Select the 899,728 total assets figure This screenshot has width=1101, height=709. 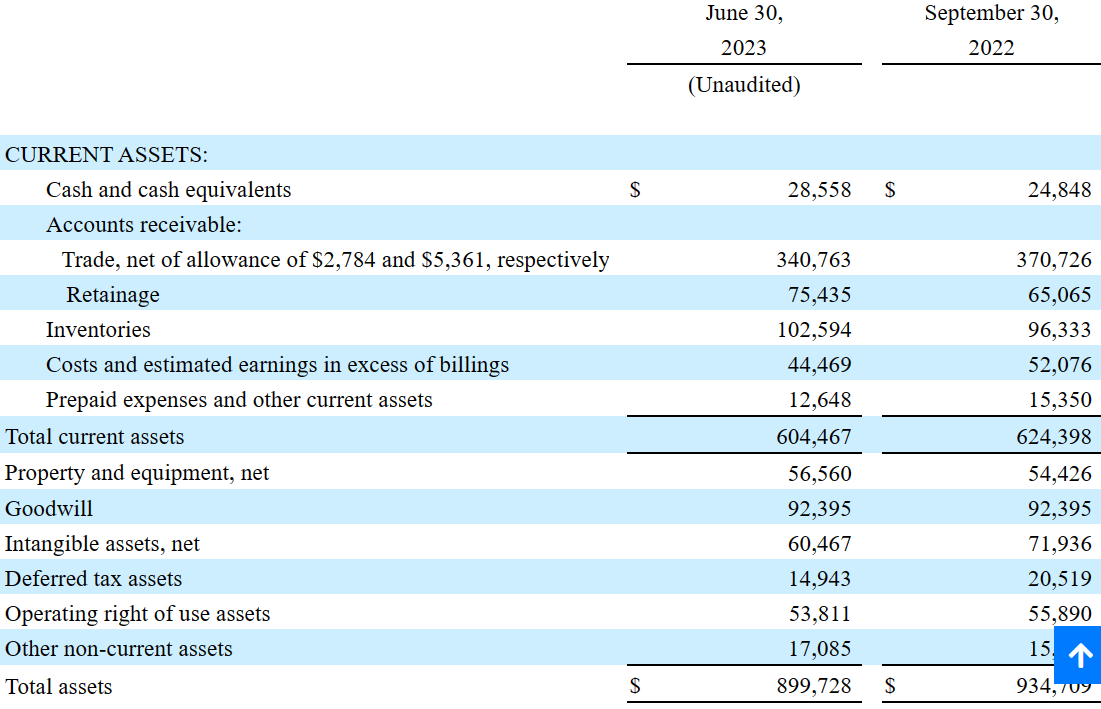click(814, 686)
